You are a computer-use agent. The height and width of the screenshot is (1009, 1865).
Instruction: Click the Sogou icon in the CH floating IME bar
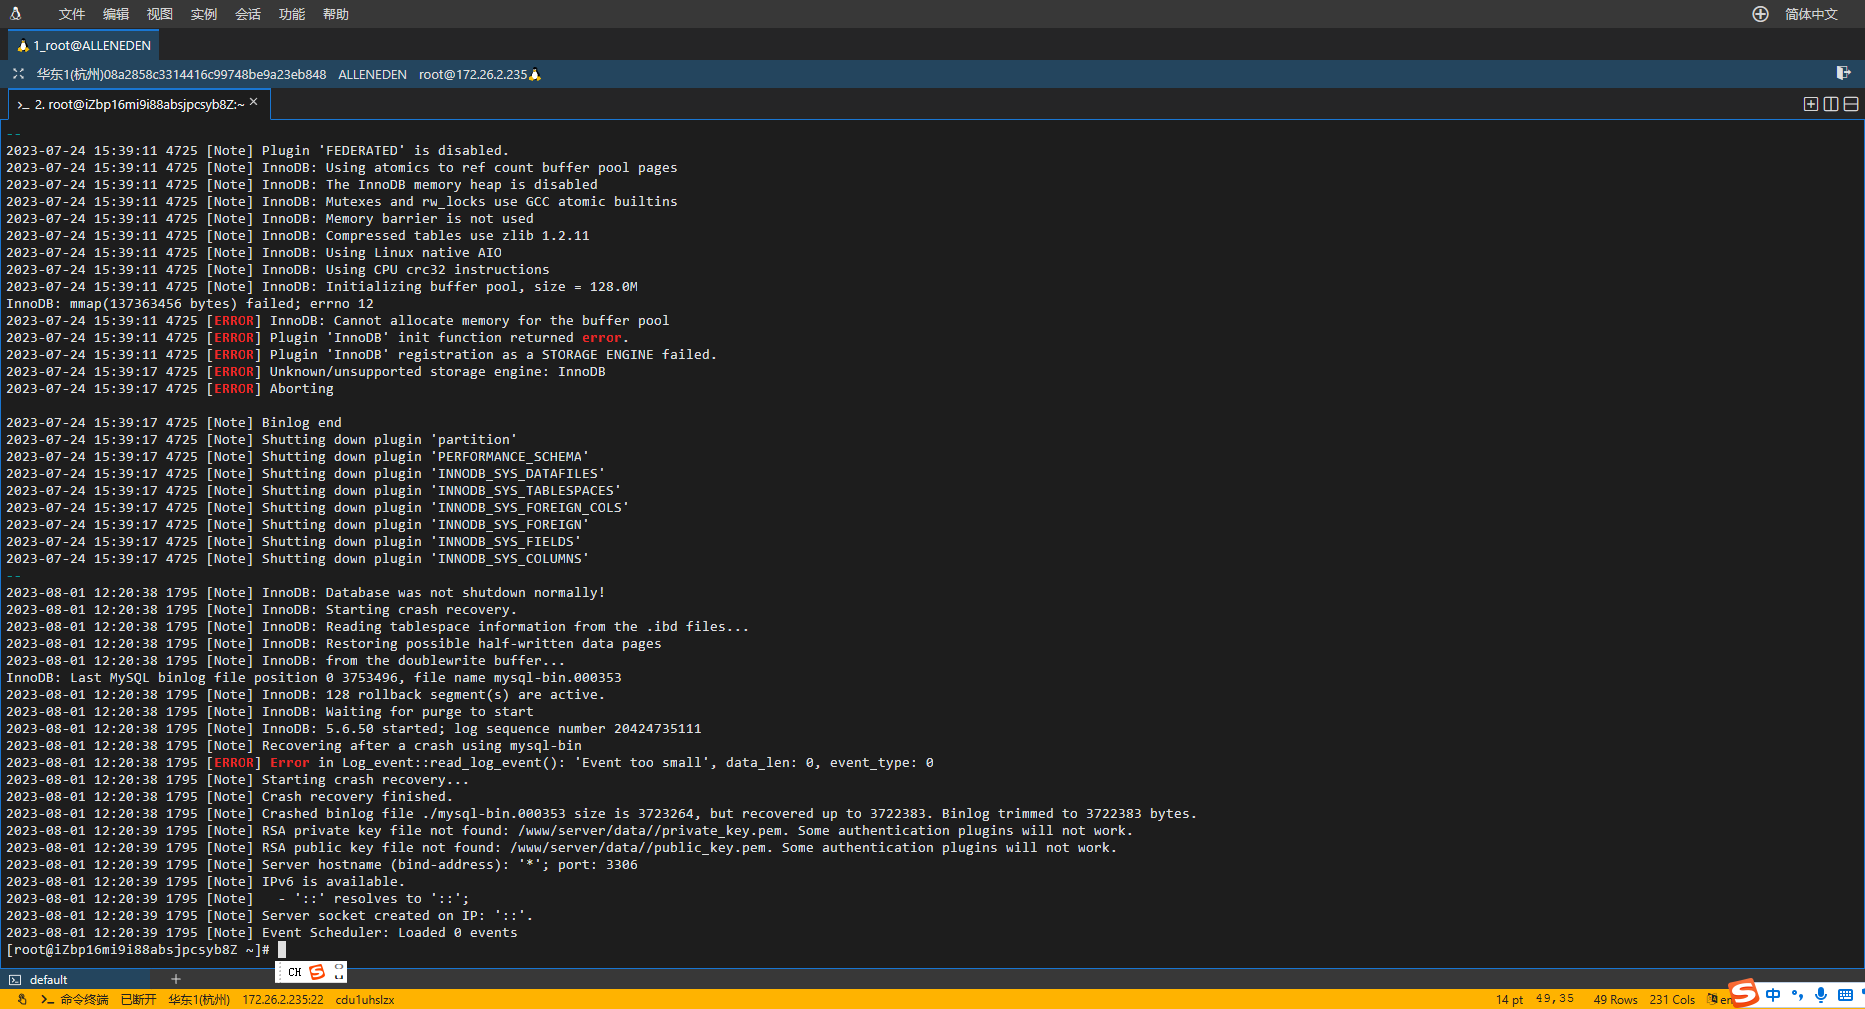pos(317,972)
